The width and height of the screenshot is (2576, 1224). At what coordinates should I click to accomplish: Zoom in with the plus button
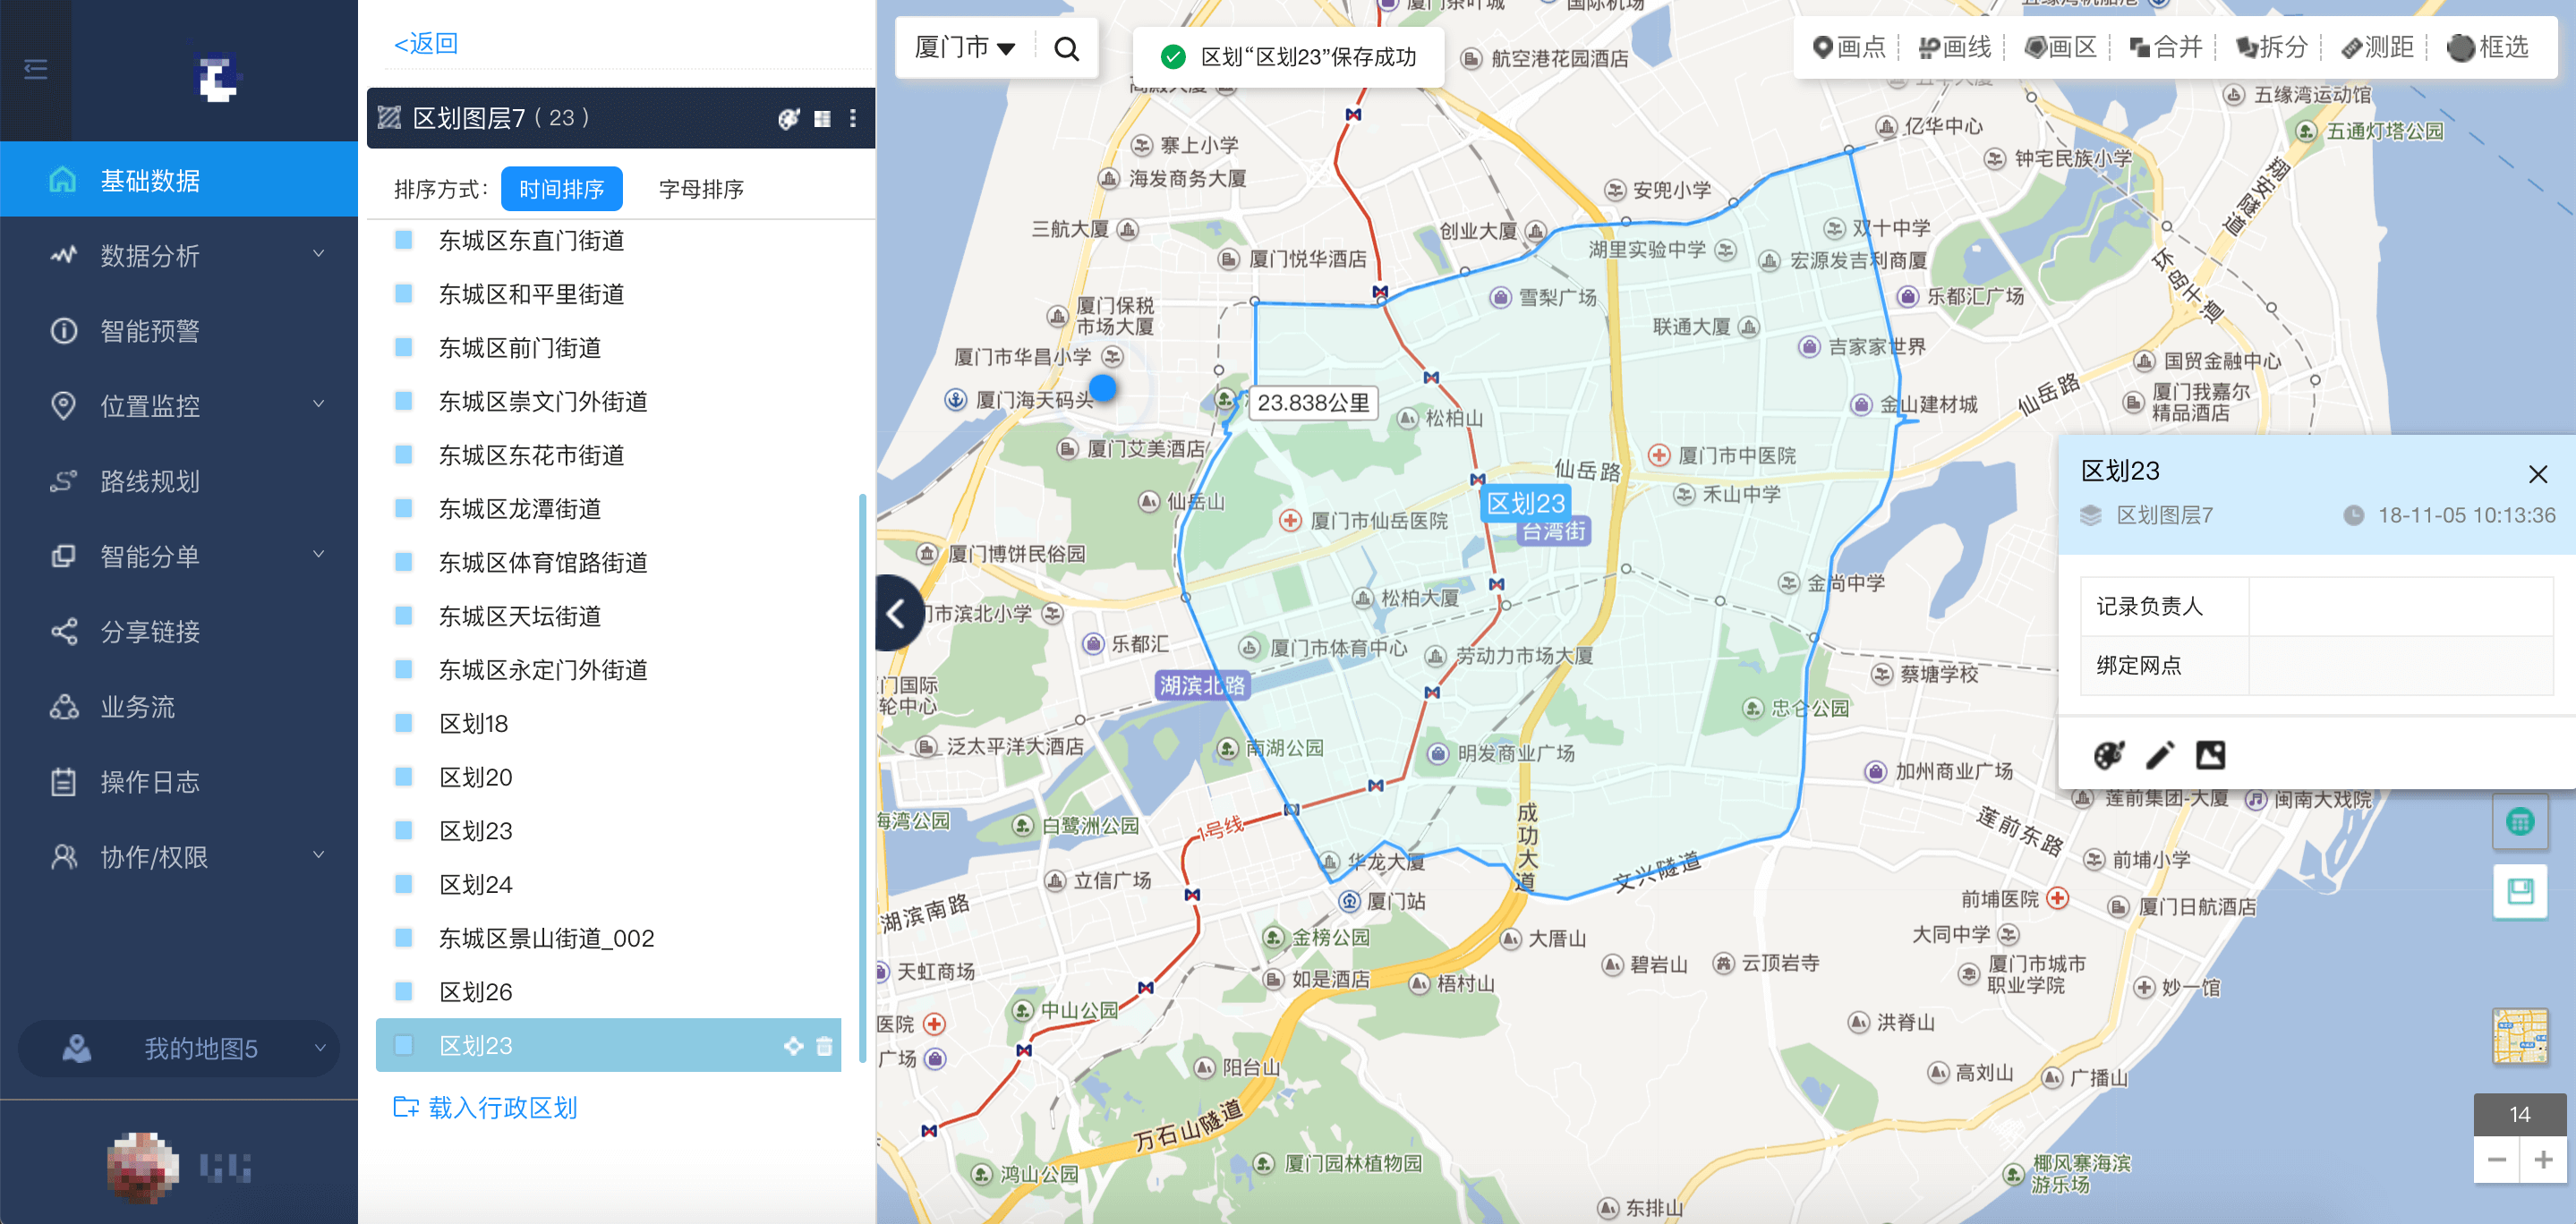(2543, 1160)
